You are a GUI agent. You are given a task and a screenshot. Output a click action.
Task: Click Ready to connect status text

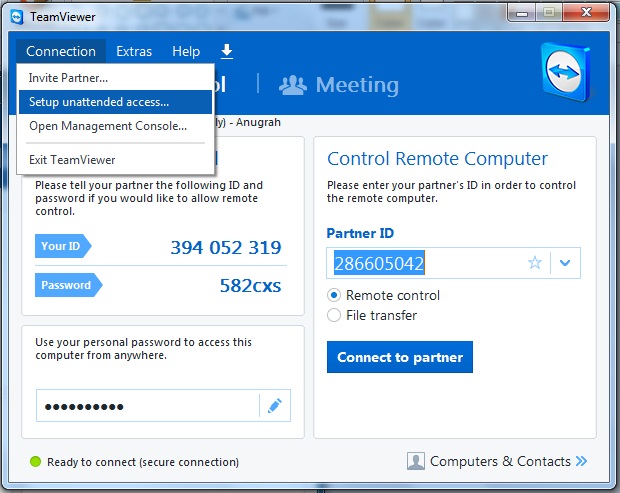click(x=143, y=462)
